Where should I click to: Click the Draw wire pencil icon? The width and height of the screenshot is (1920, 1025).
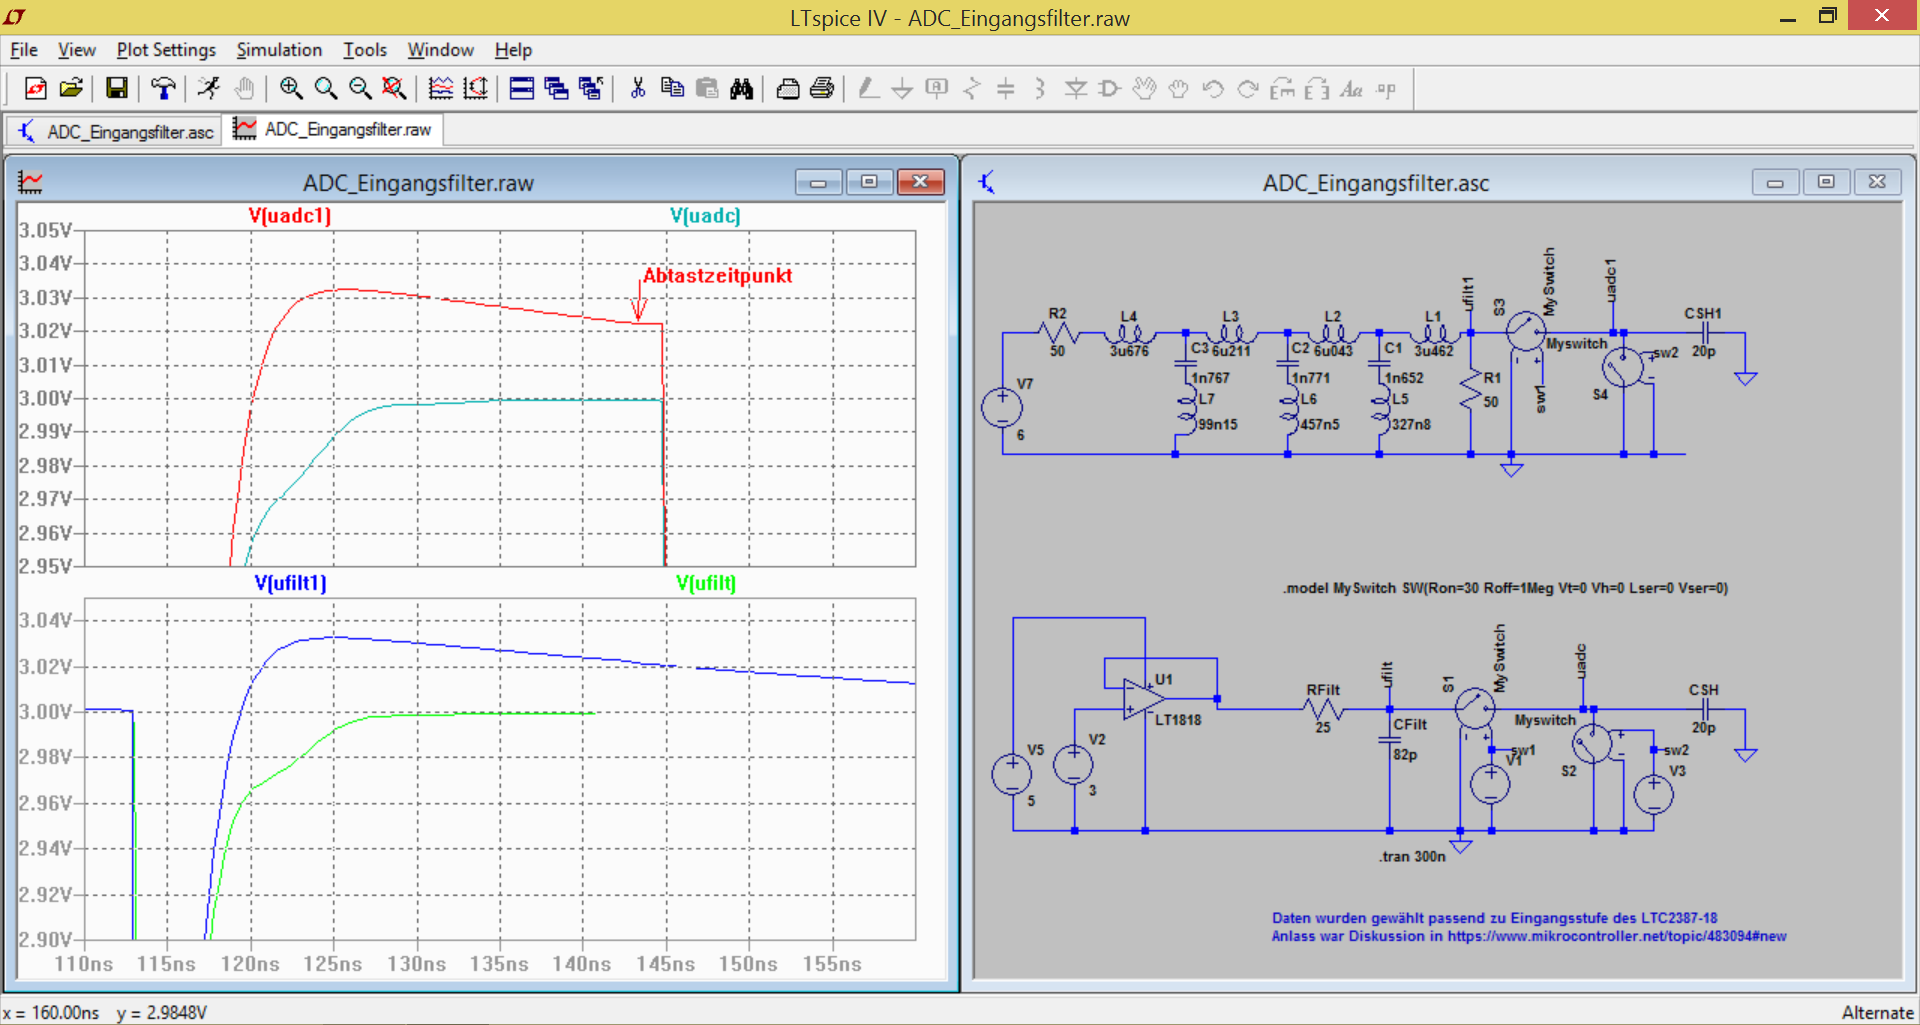(868, 89)
